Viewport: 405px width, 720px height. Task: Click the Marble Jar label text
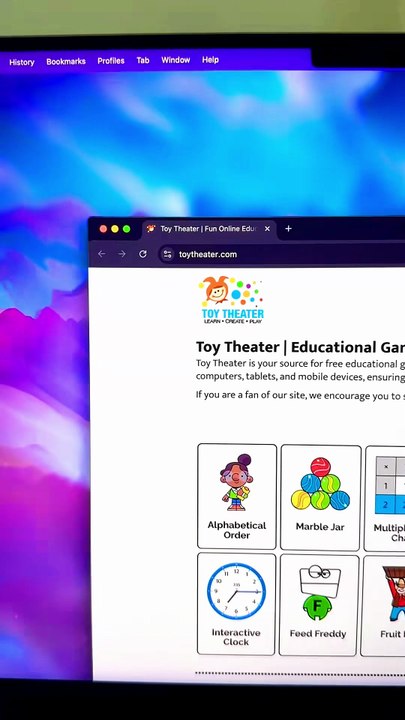point(320,527)
